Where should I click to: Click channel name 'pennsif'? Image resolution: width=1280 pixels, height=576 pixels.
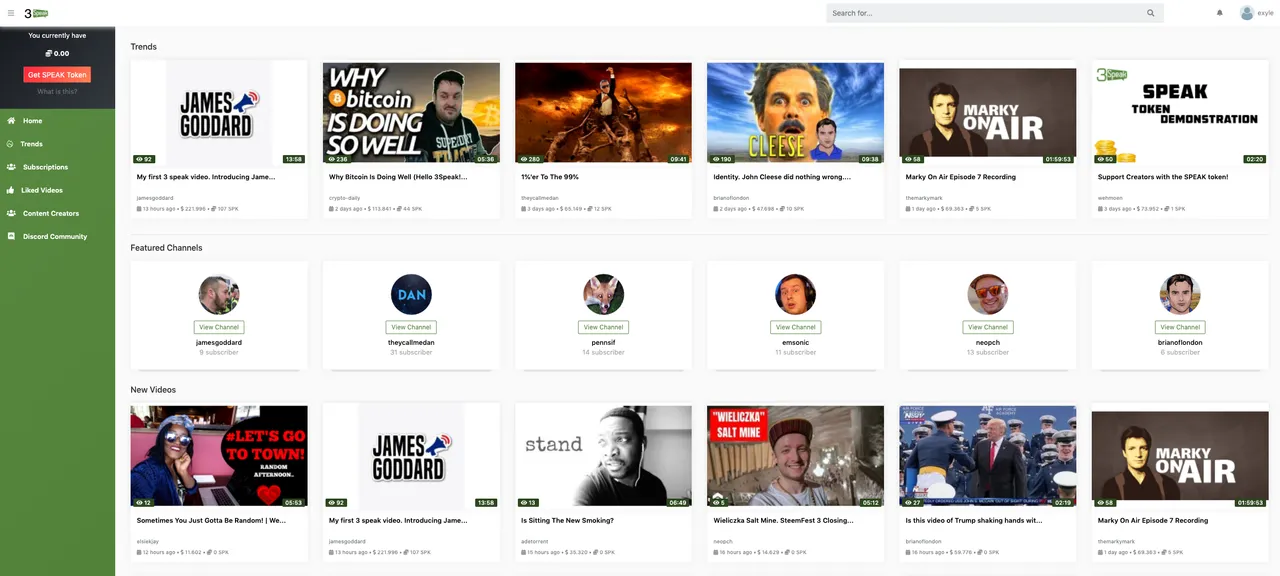(x=603, y=342)
